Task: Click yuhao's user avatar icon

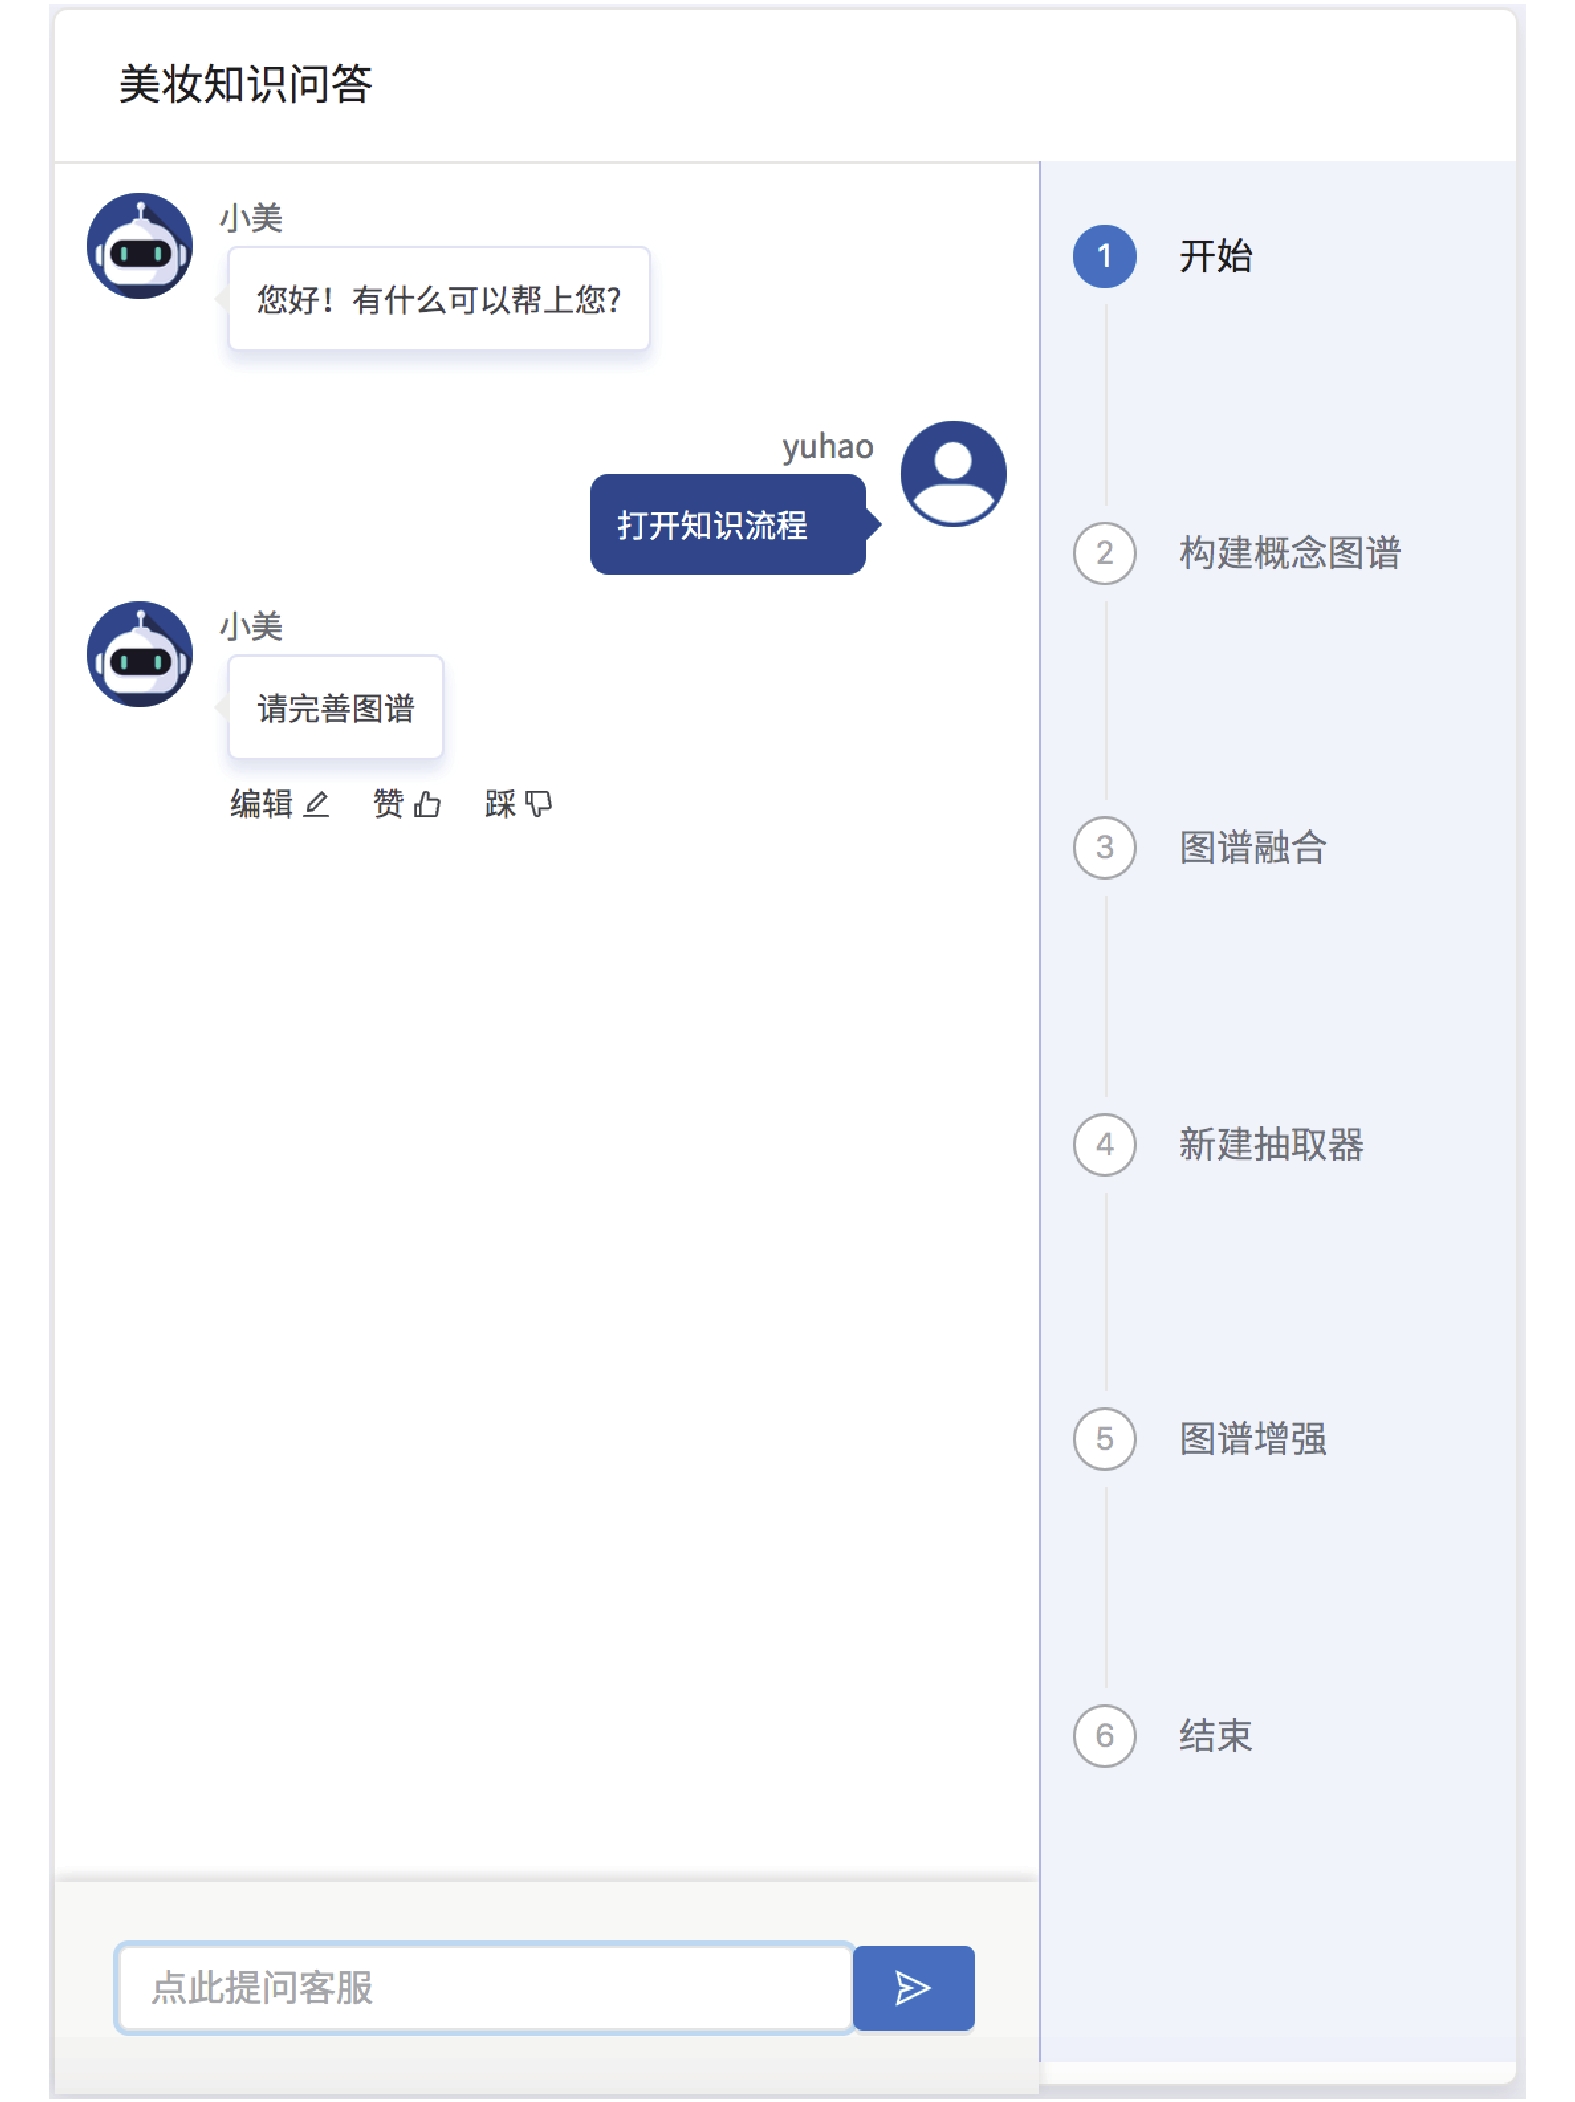Action: [x=953, y=473]
